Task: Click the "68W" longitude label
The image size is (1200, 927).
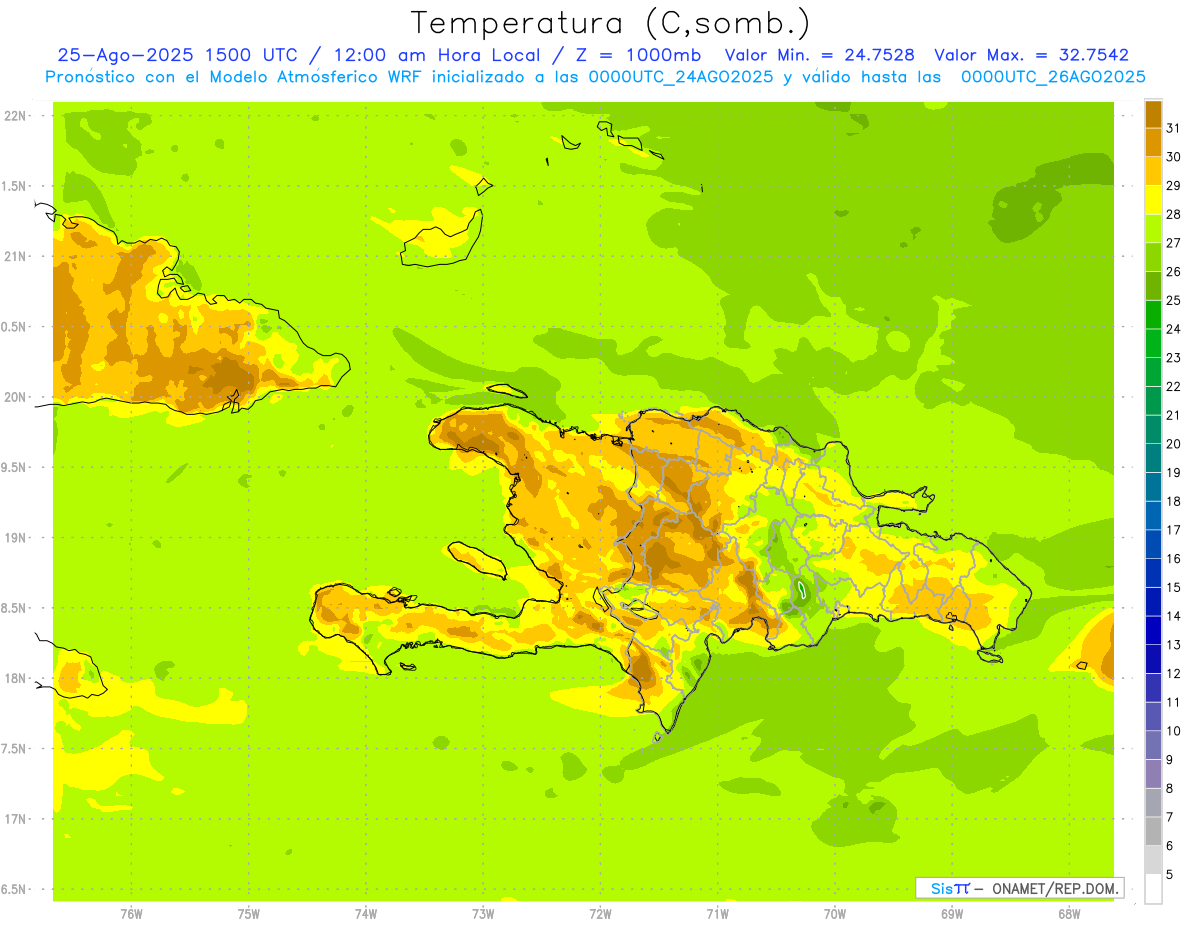Action: pyautogui.click(x=1069, y=913)
